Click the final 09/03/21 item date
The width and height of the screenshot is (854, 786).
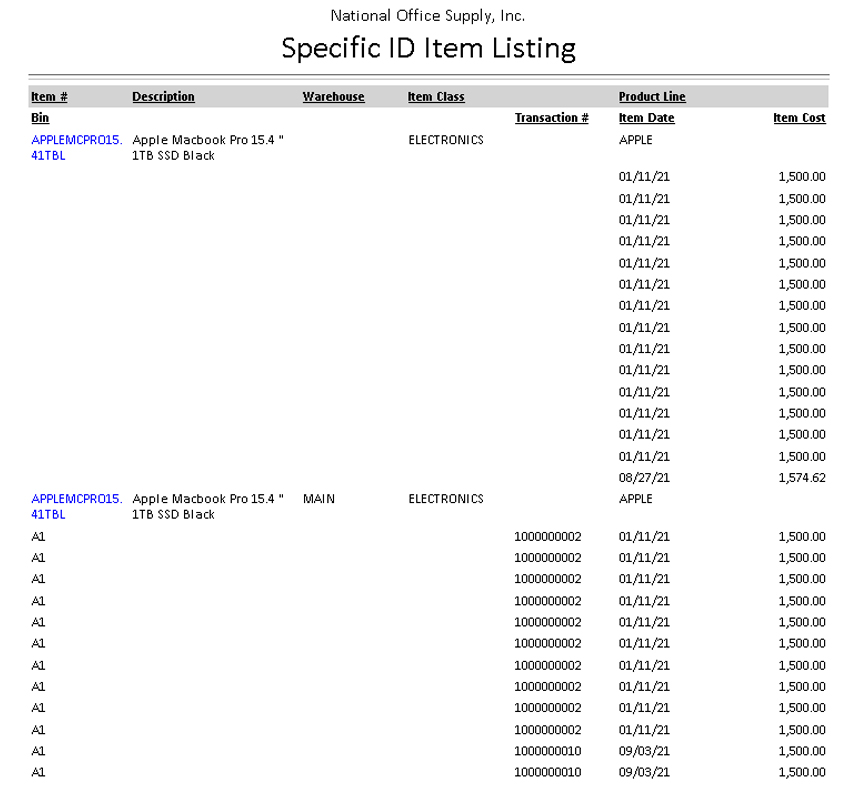(644, 772)
